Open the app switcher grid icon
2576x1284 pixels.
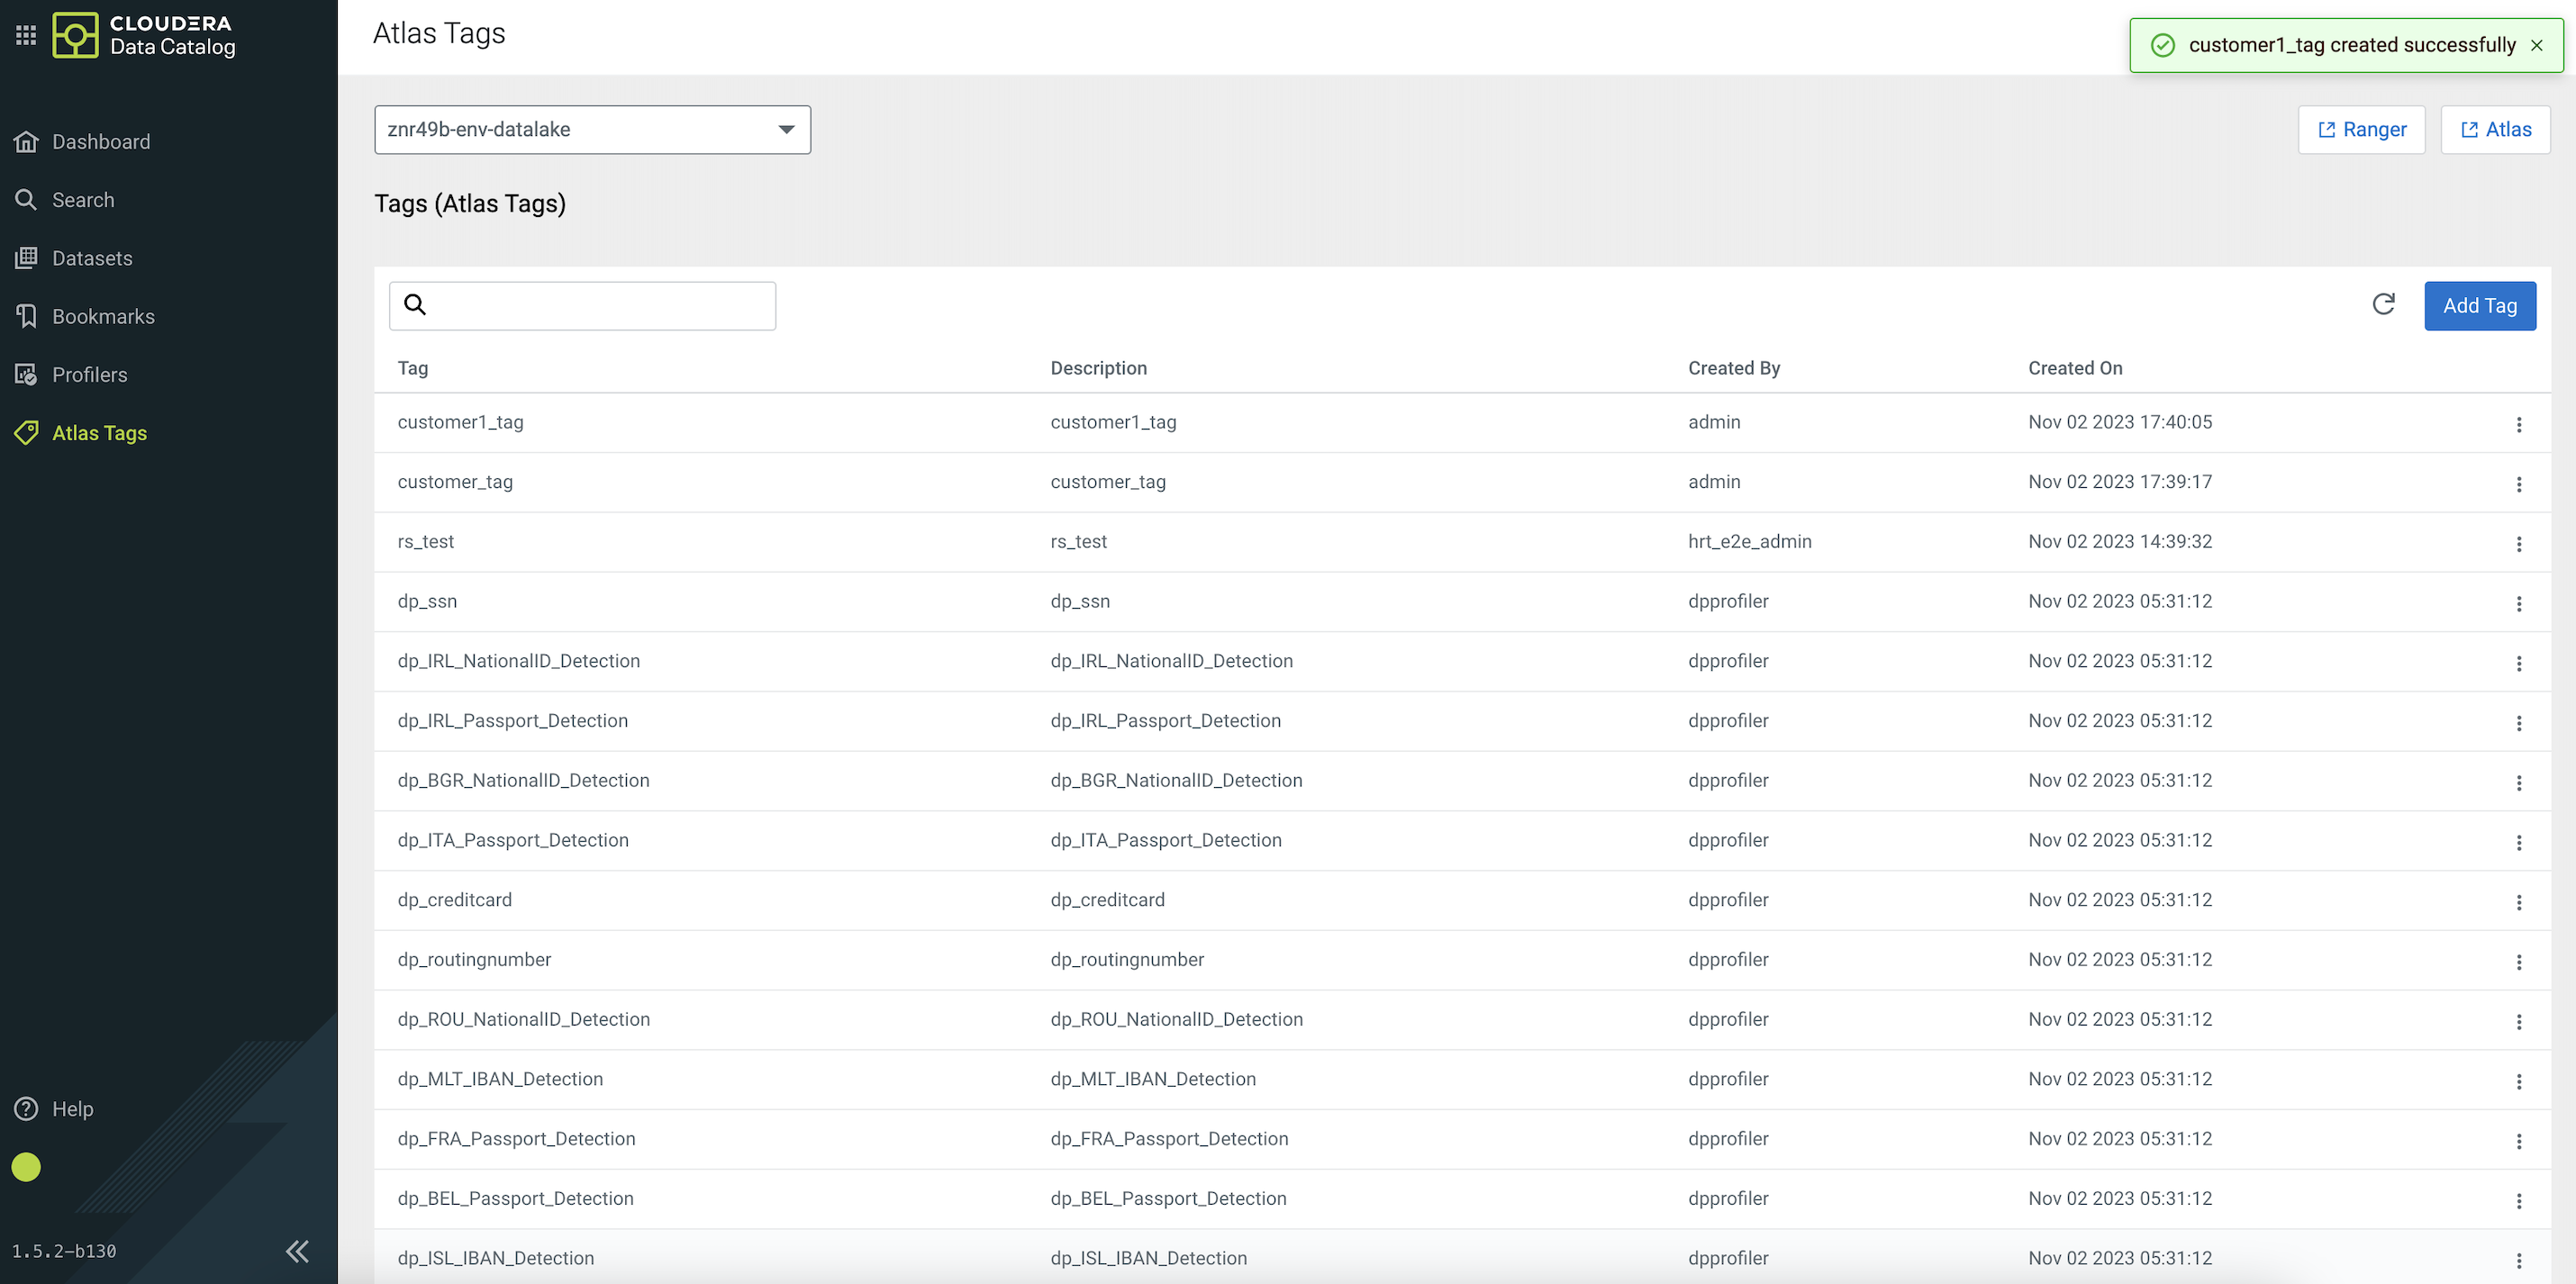(26, 35)
